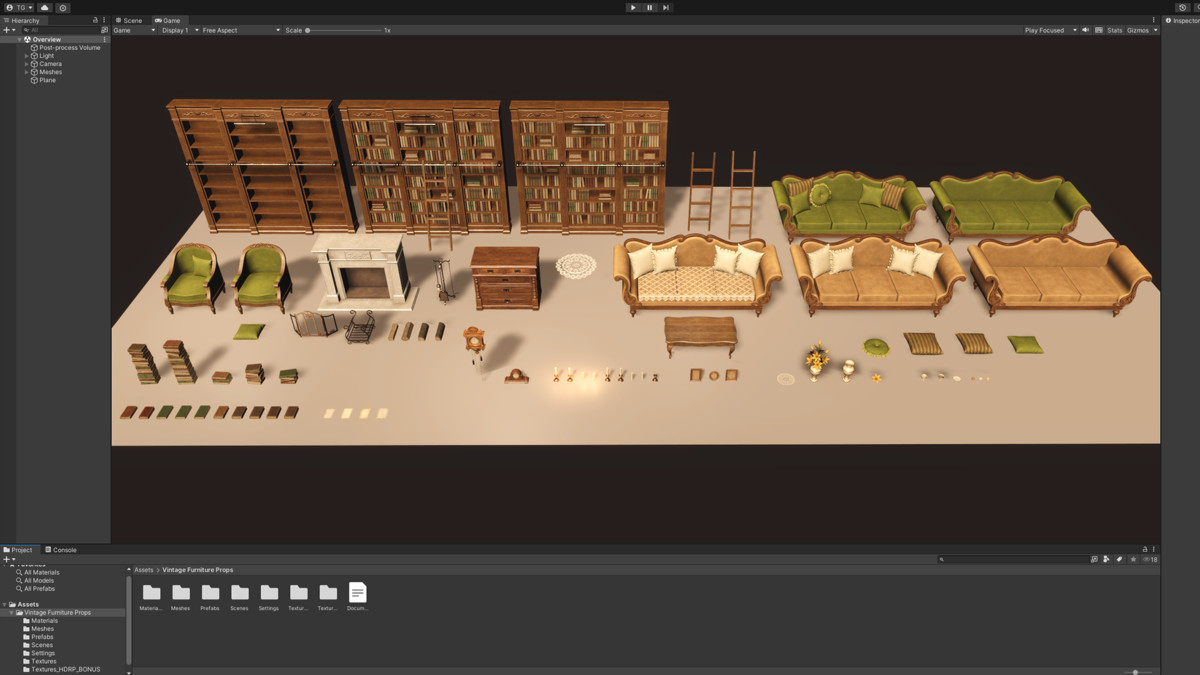The width and height of the screenshot is (1200, 675).
Task: Click the Hierarchy add (+) dropdown button
Action: click(x=9, y=30)
